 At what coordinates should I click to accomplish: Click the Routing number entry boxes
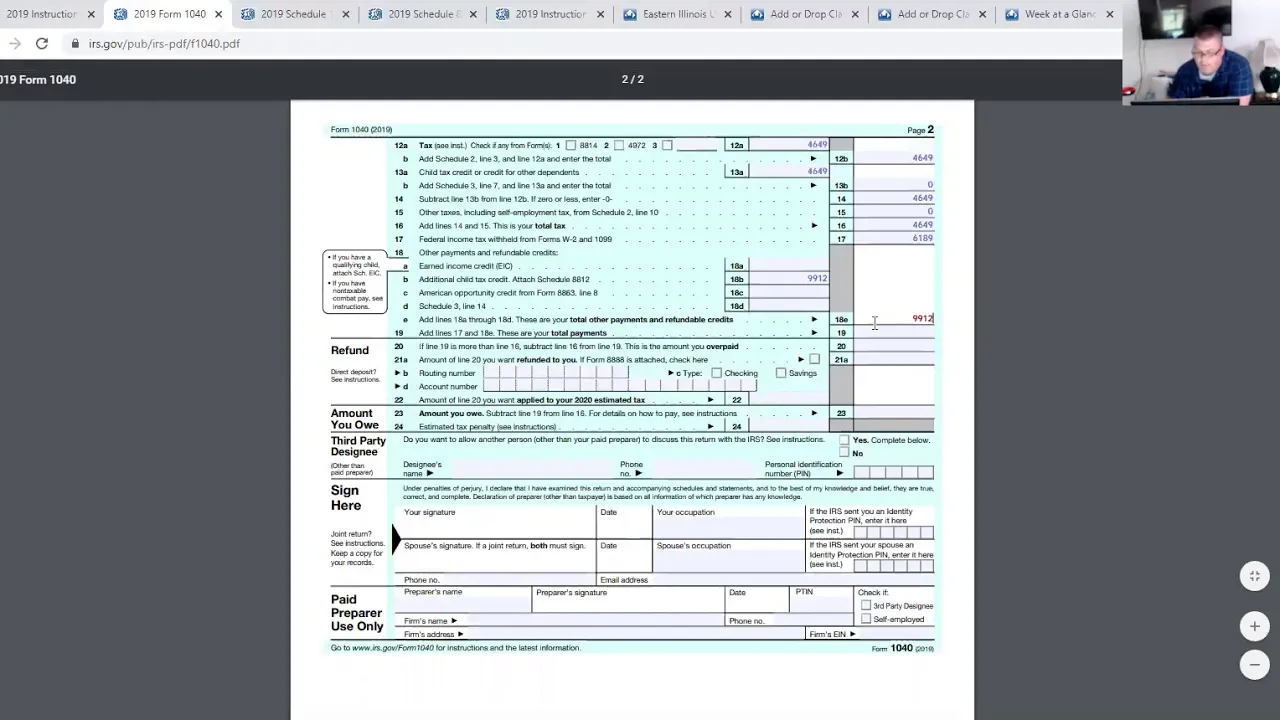coord(556,373)
